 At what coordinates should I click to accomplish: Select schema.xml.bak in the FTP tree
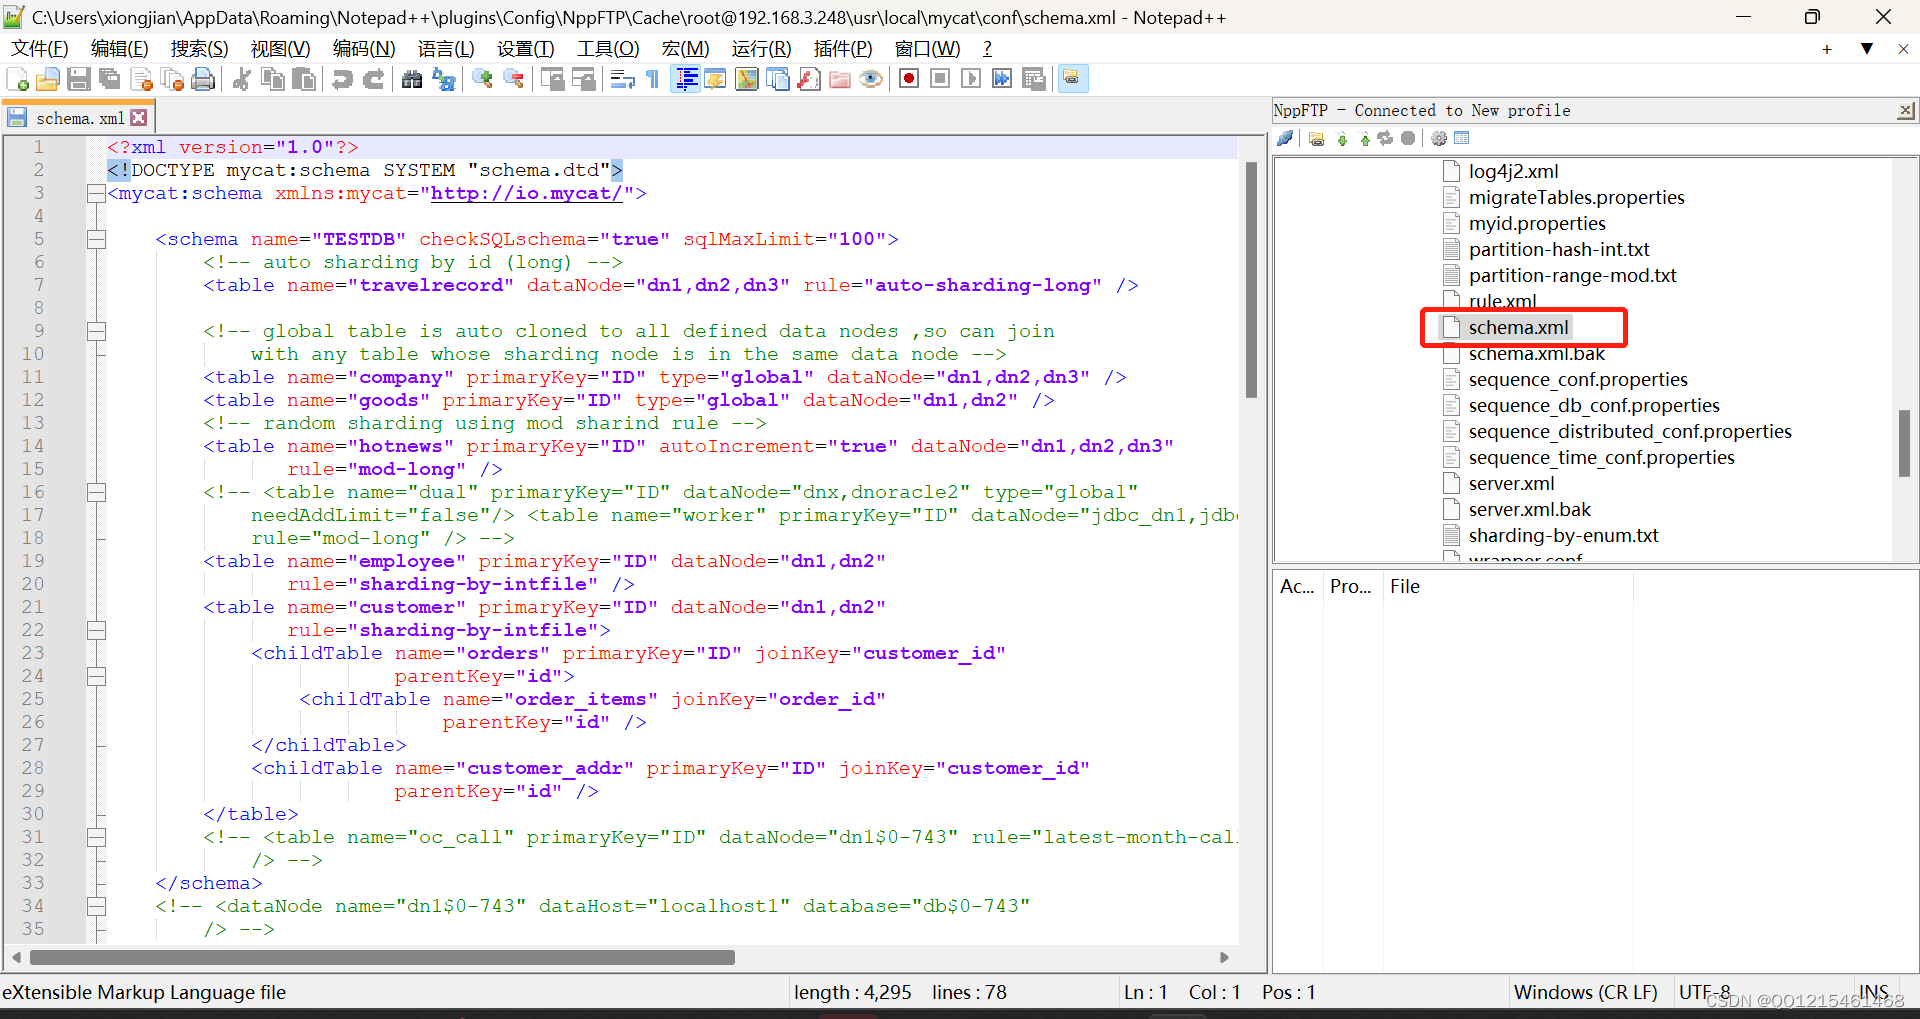coord(1536,354)
